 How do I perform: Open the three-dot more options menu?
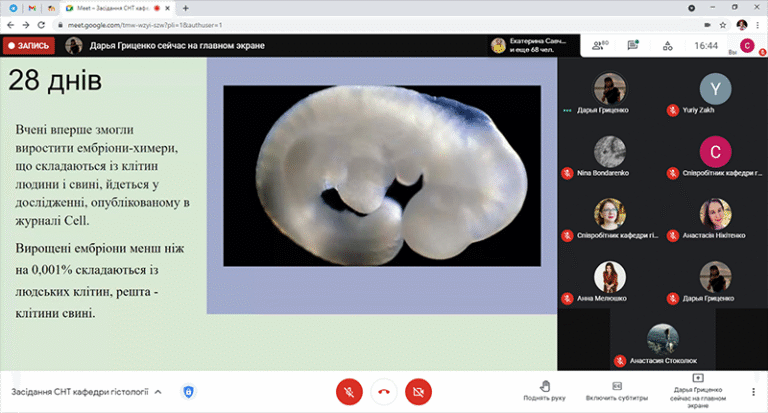tap(752, 391)
